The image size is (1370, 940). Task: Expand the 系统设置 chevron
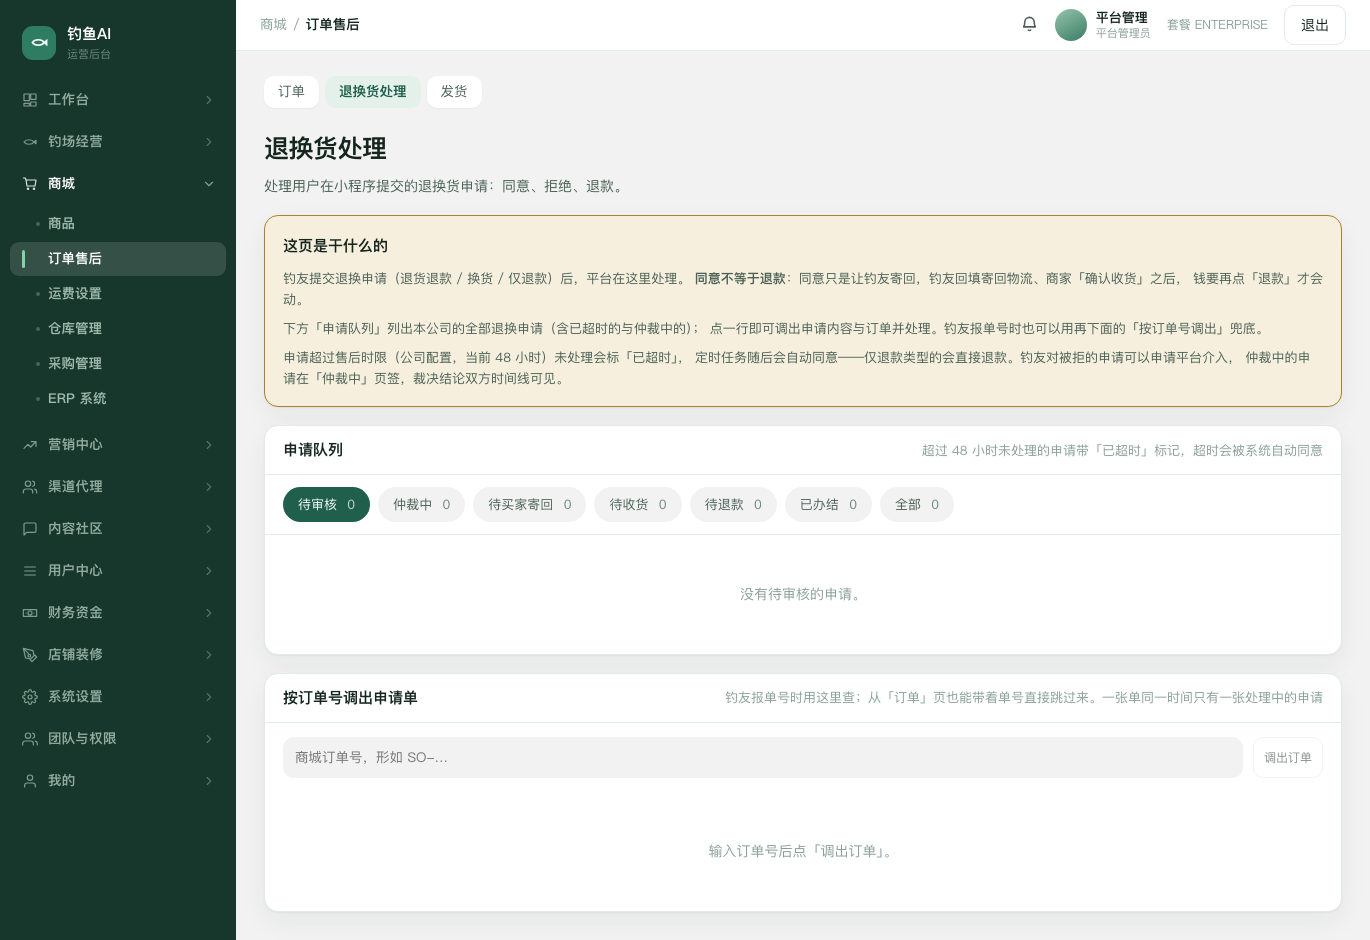(x=209, y=697)
